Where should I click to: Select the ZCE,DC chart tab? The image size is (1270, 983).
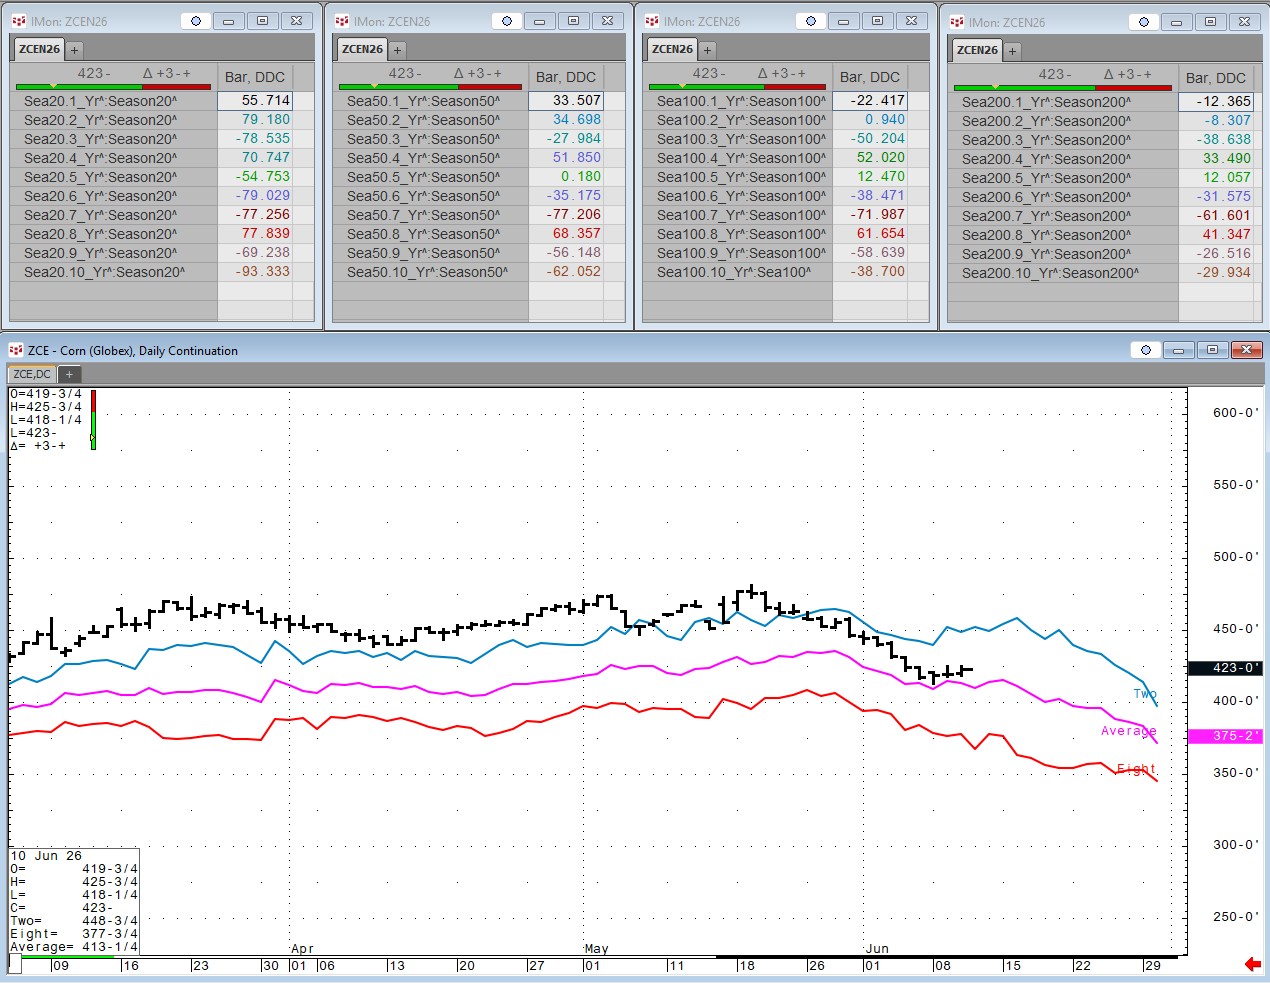(x=32, y=374)
